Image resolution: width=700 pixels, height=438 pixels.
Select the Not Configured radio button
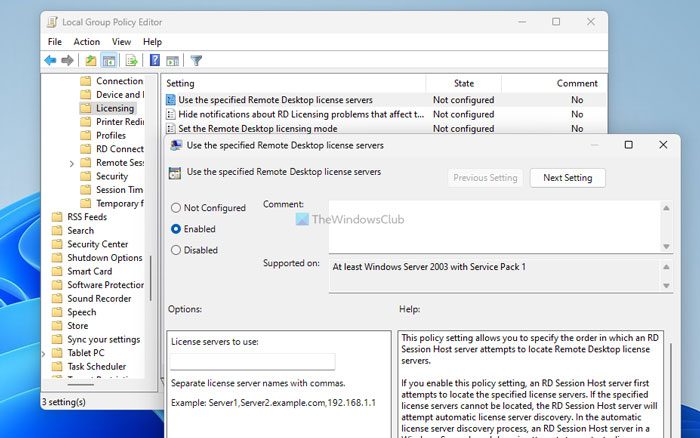click(176, 208)
